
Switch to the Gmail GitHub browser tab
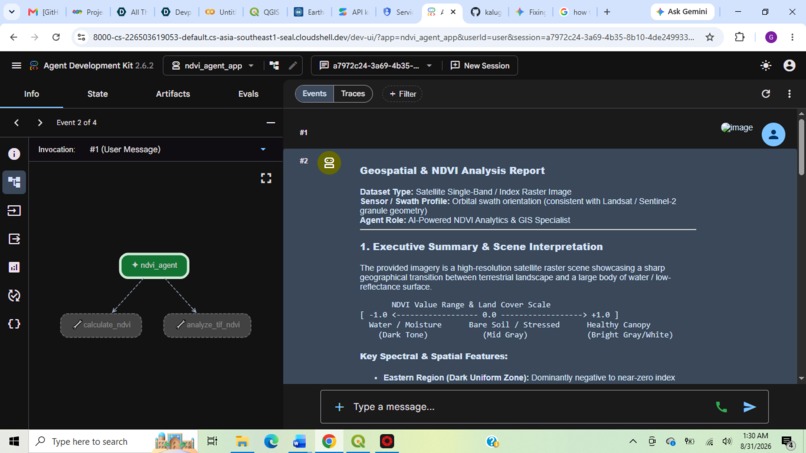pyautogui.click(x=43, y=12)
